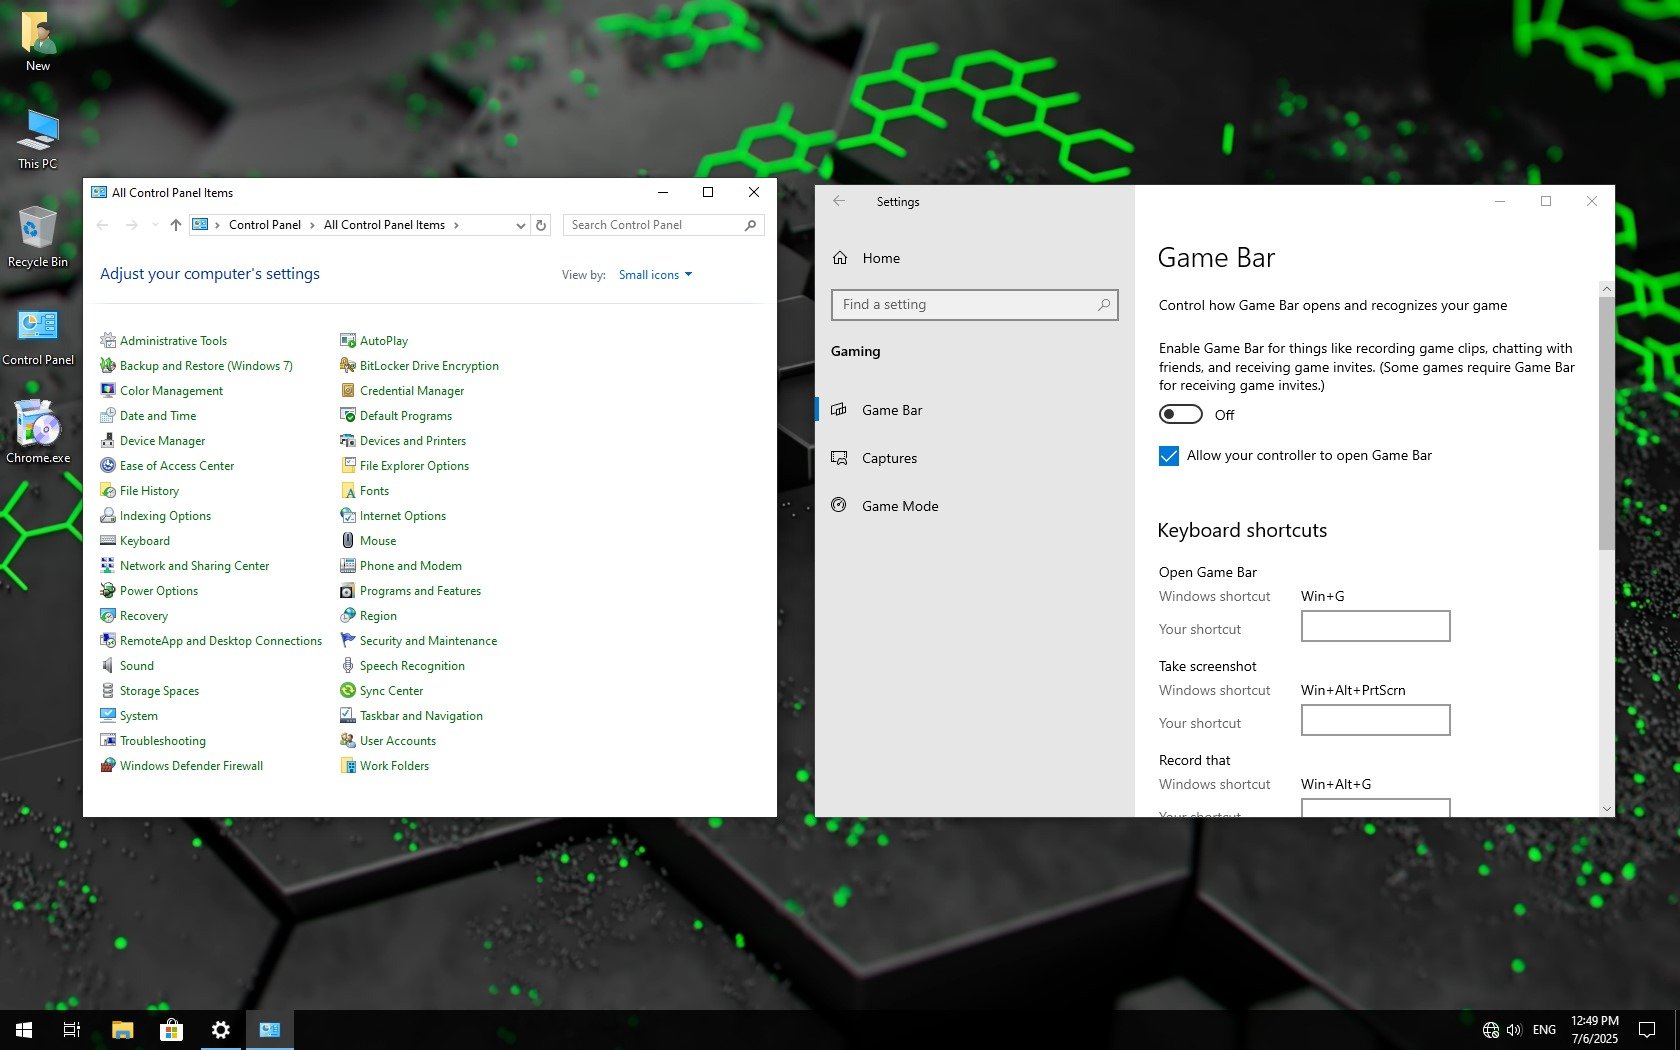Viewport: 1680px width, 1050px height.
Task: Click the Settings back arrow
Action: 839,202
